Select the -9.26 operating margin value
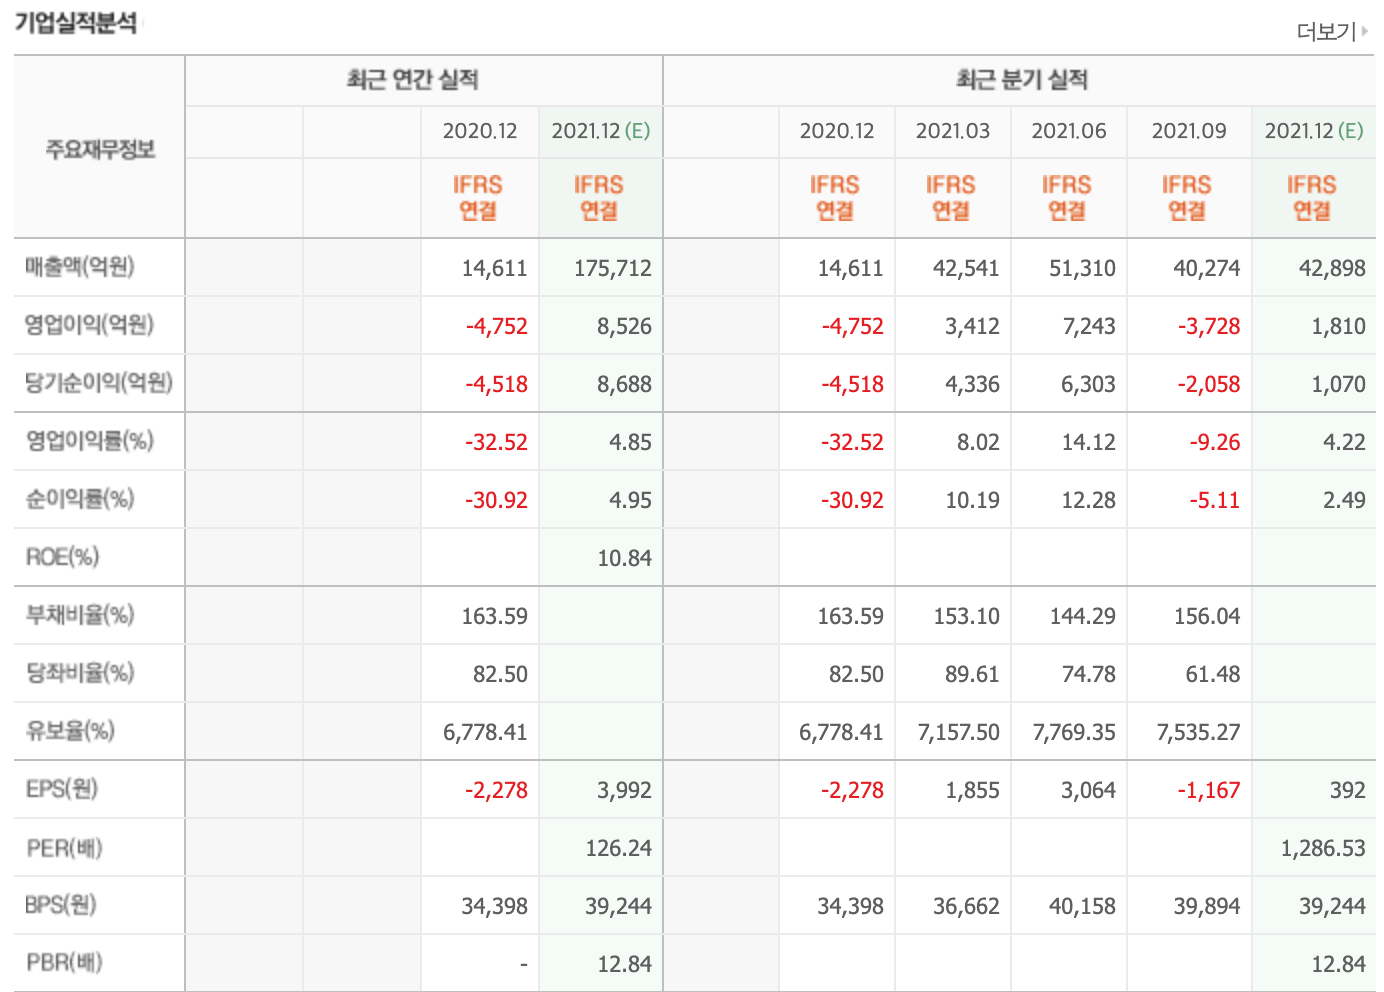The width and height of the screenshot is (1384, 992). click(x=1214, y=442)
